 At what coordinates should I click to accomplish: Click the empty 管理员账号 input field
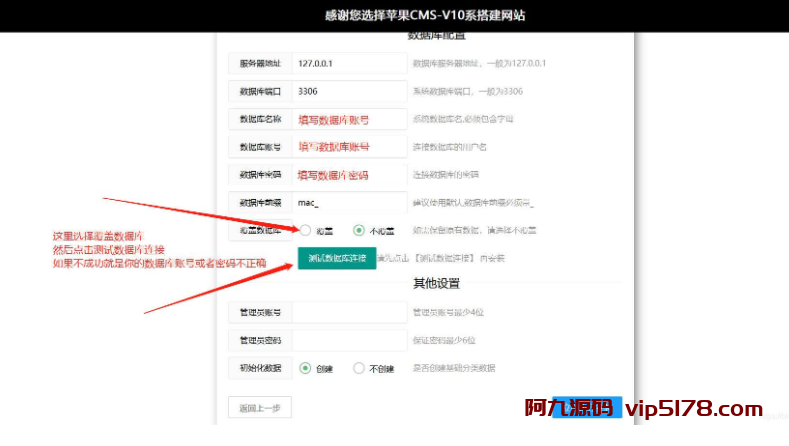pyautogui.click(x=350, y=313)
